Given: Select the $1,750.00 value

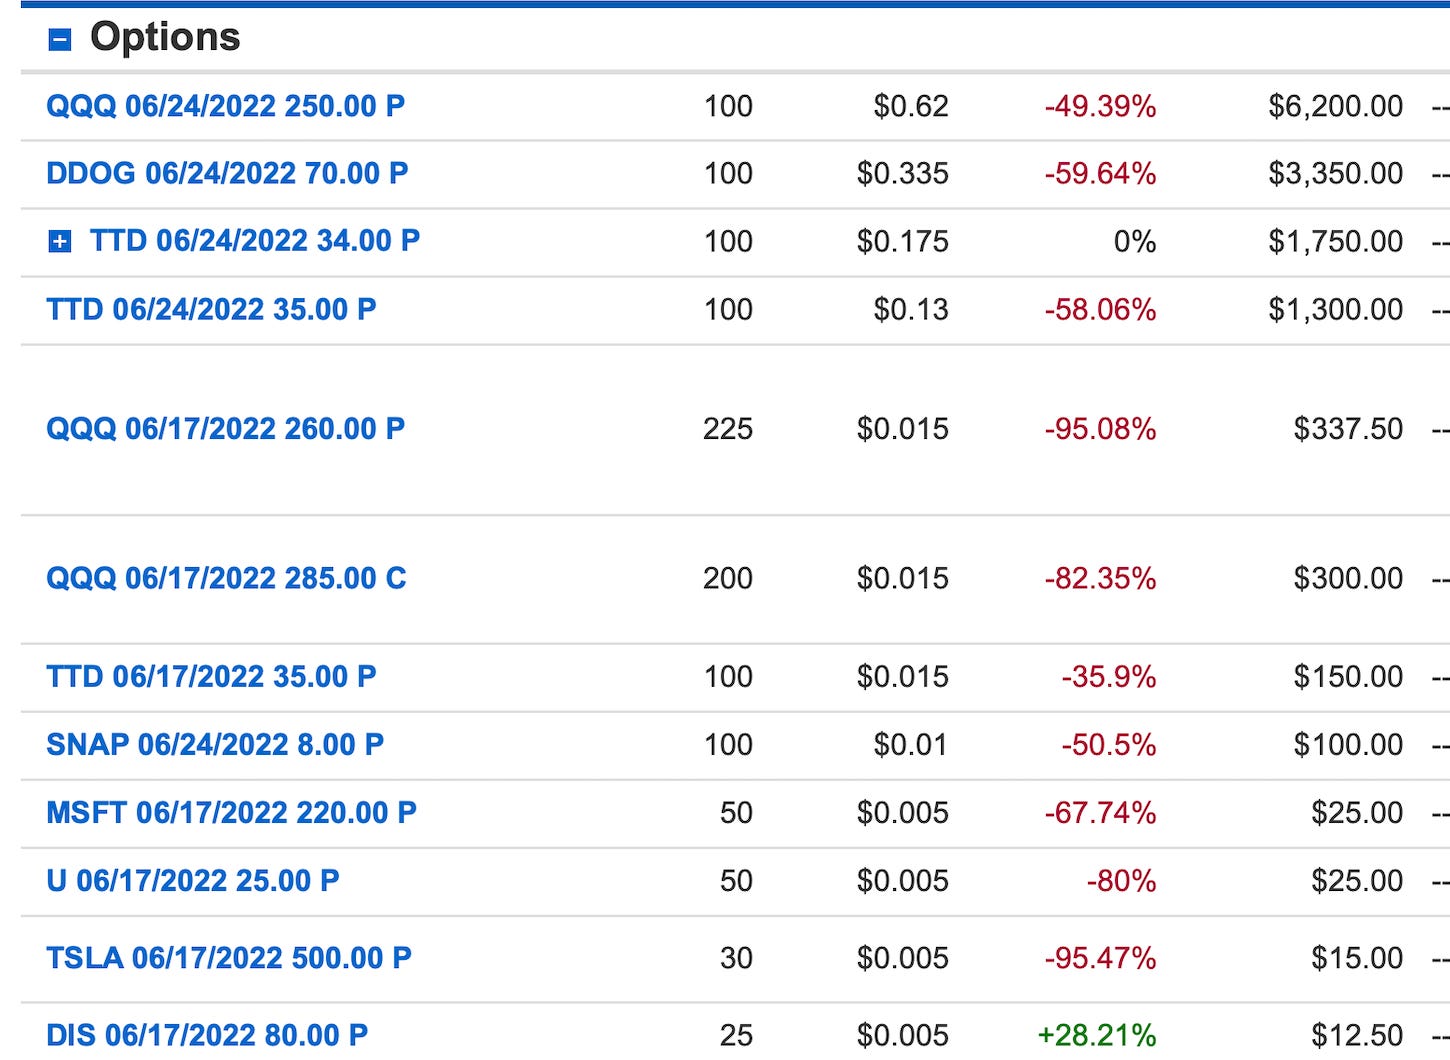Looking at the screenshot, I should point(1336,241).
